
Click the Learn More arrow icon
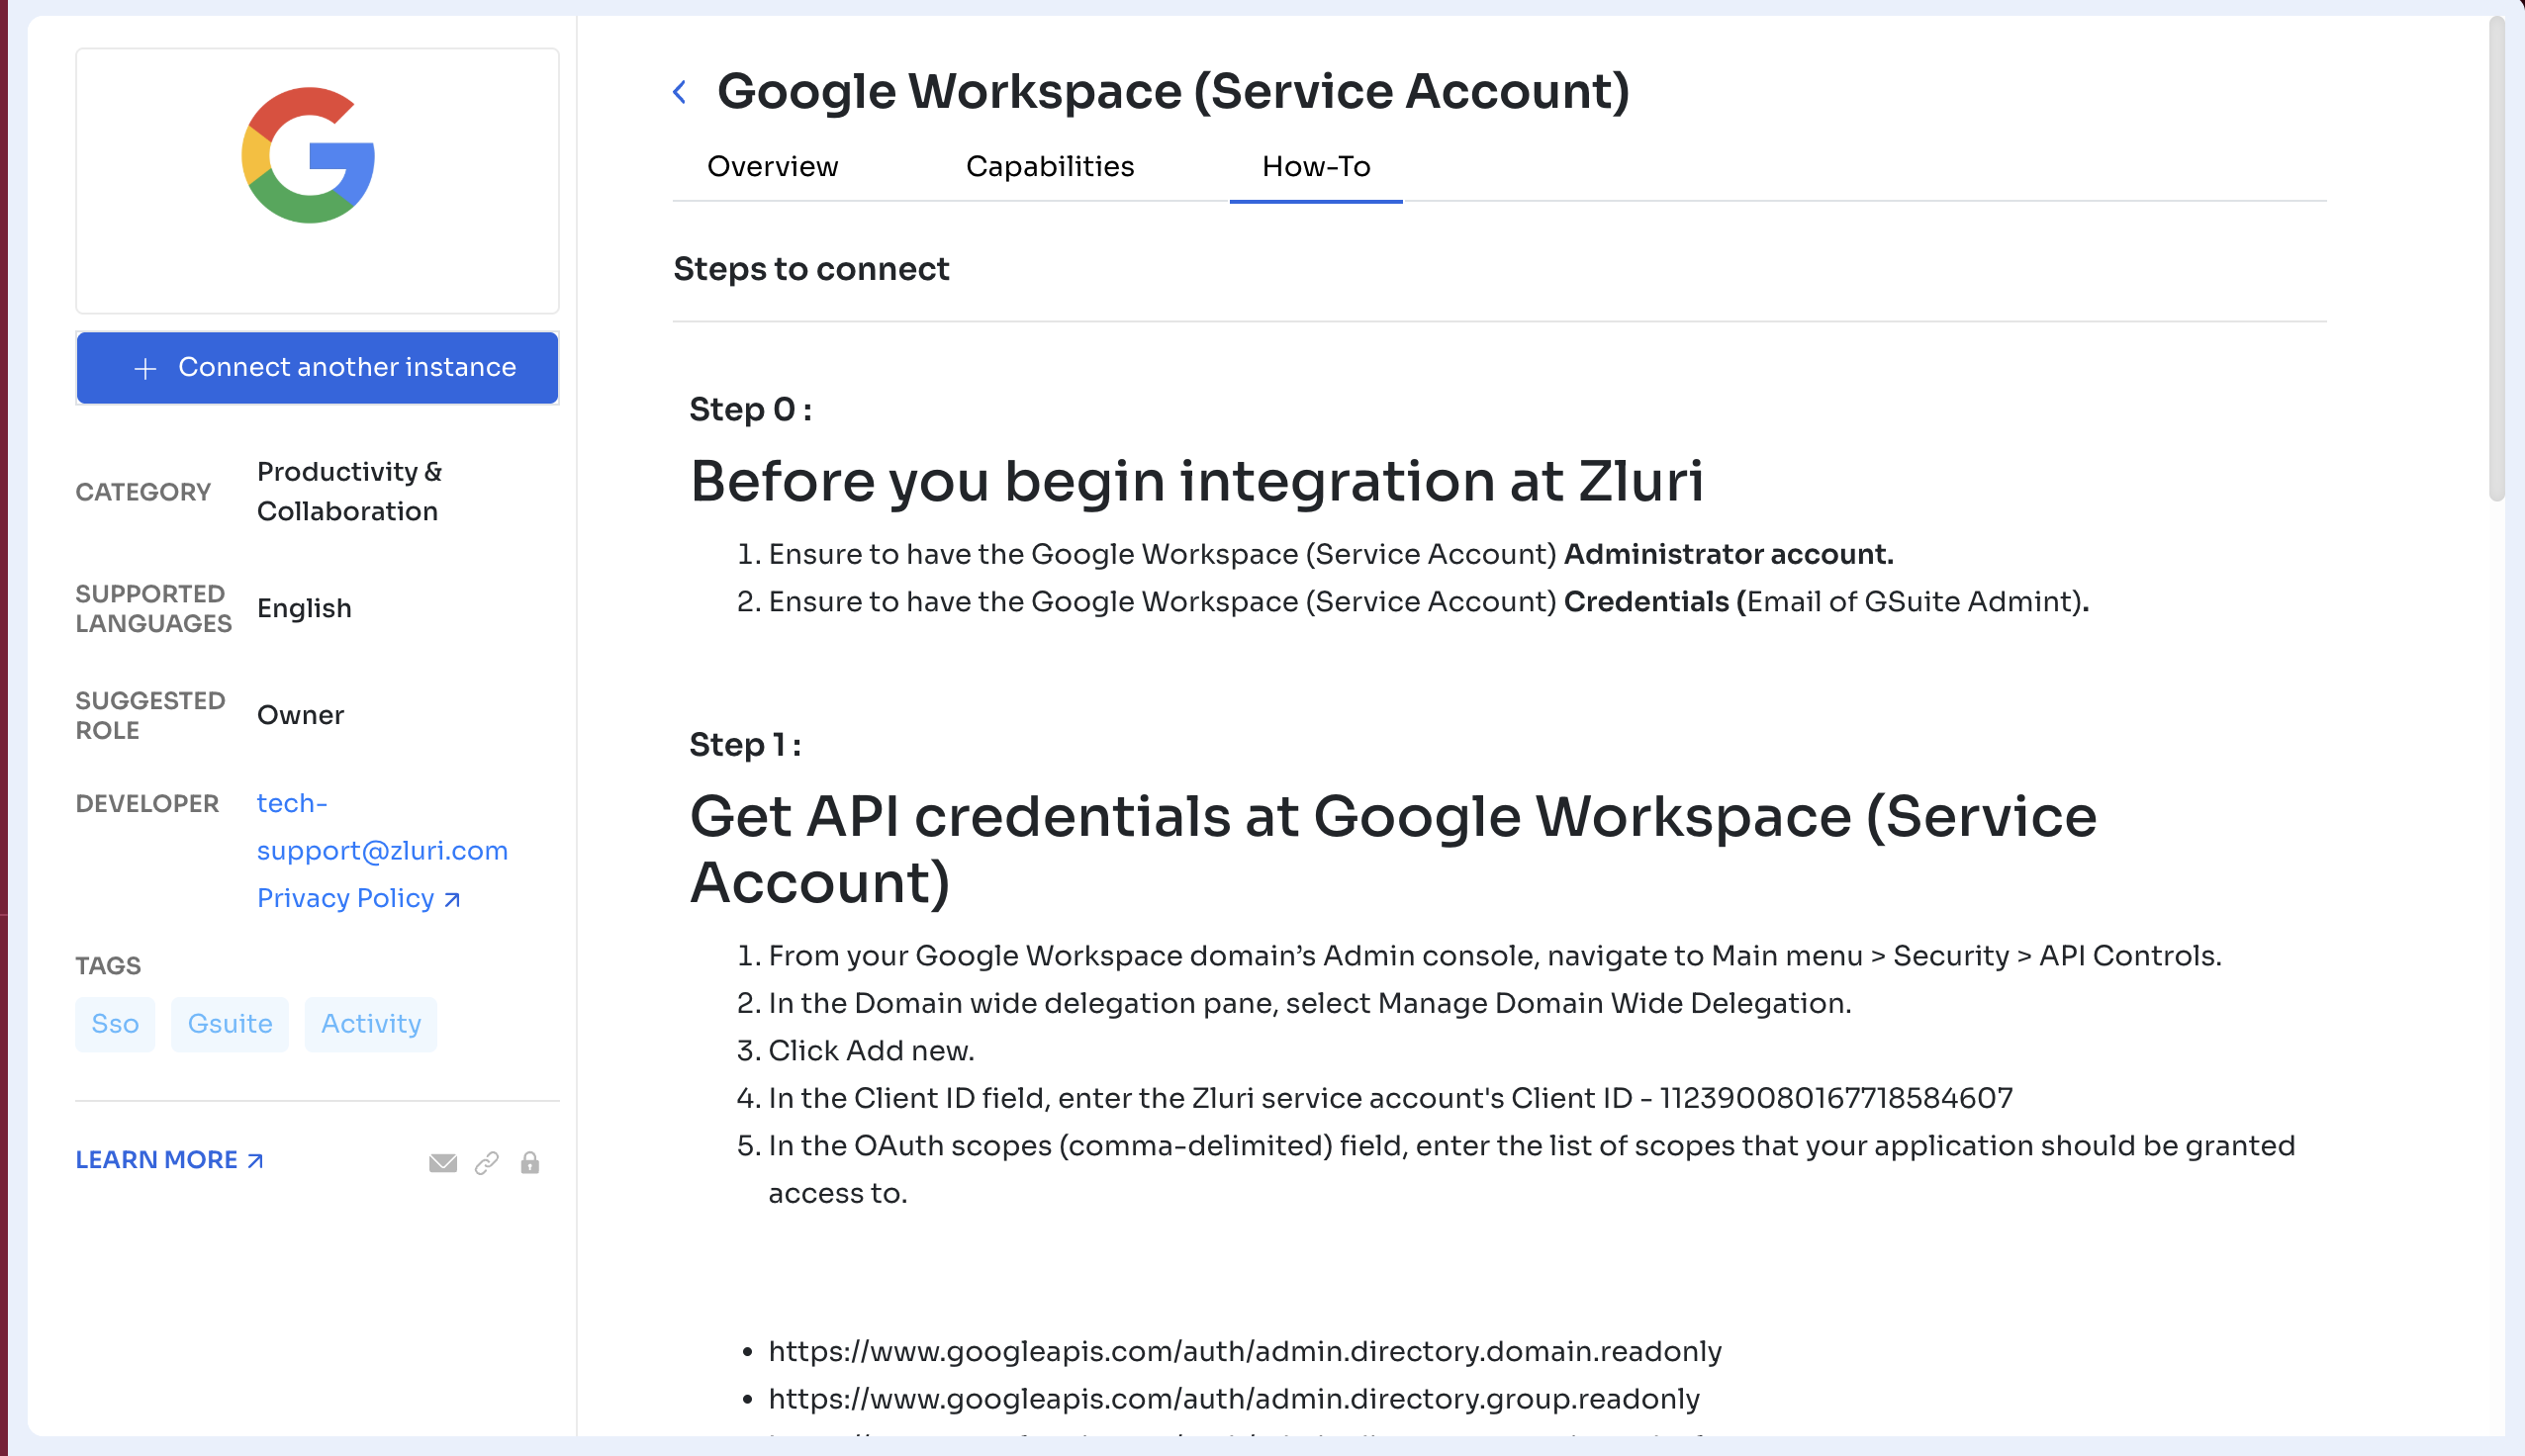pyautogui.click(x=255, y=1160)
